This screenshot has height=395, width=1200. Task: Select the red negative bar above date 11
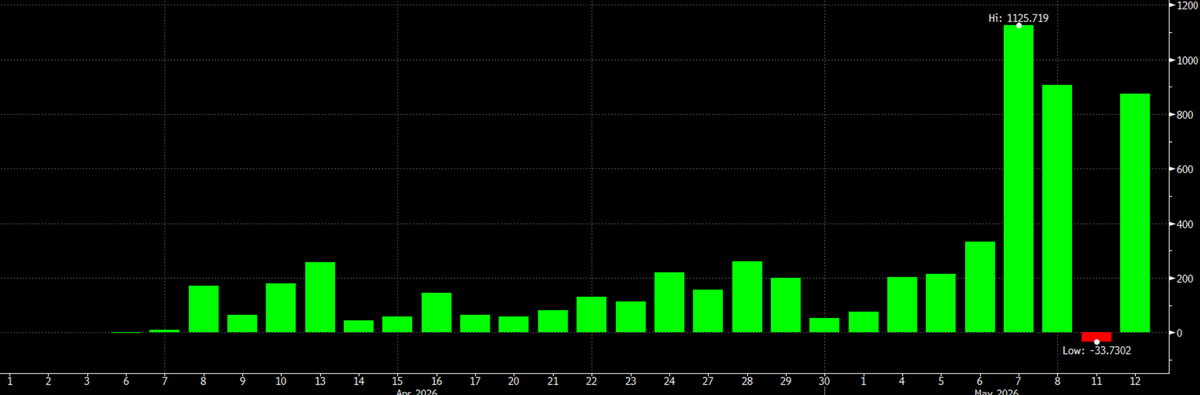click(x=1096, y=337)
